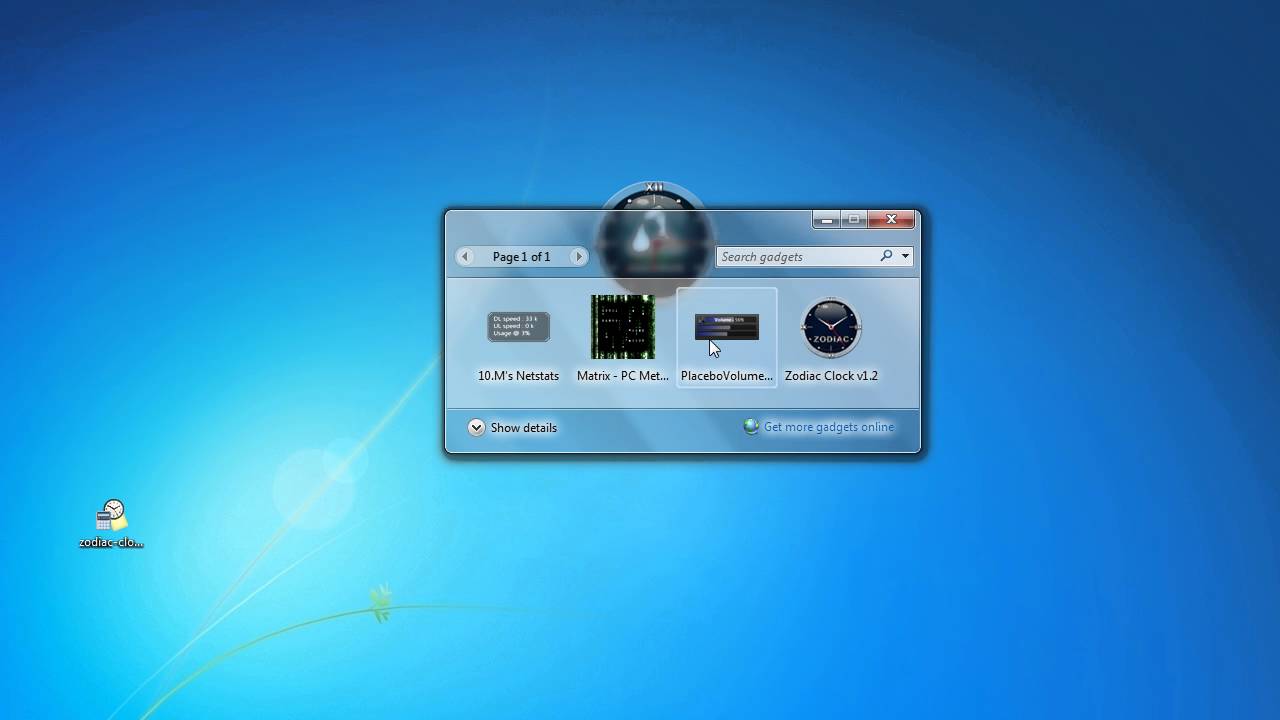This screenshot has height=720, width=1280.
Task: Maximize the gadgets gallery window
Action: pyautogui.click(x=853, y=220)
